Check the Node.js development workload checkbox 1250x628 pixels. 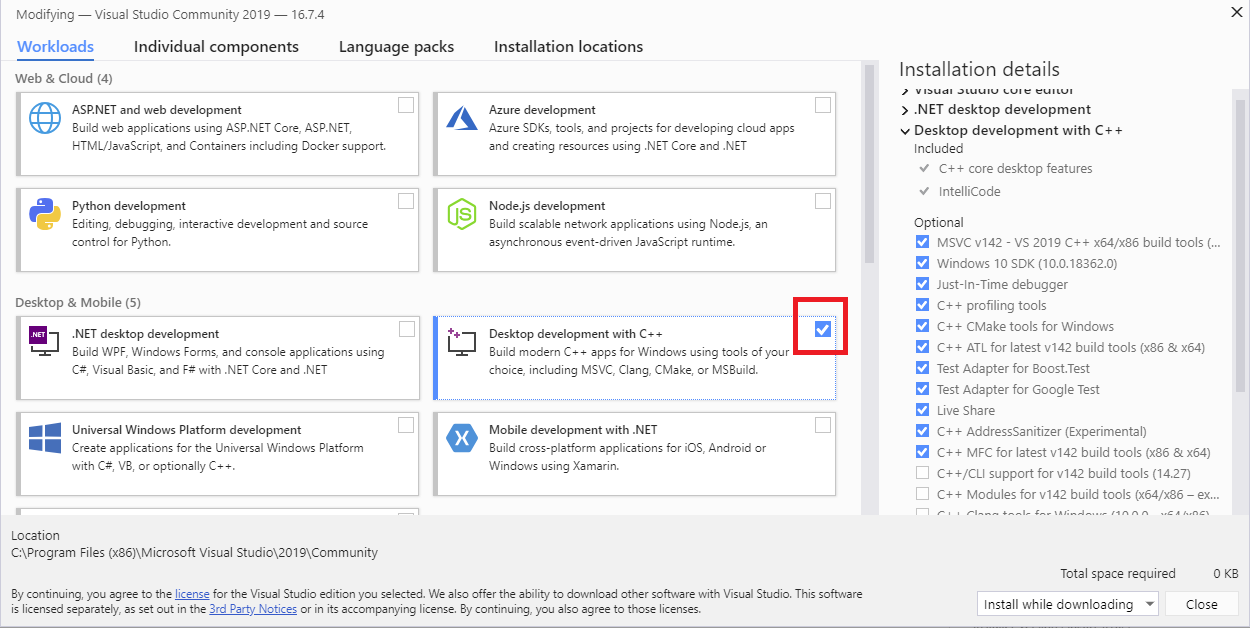(x=822, y=201)
